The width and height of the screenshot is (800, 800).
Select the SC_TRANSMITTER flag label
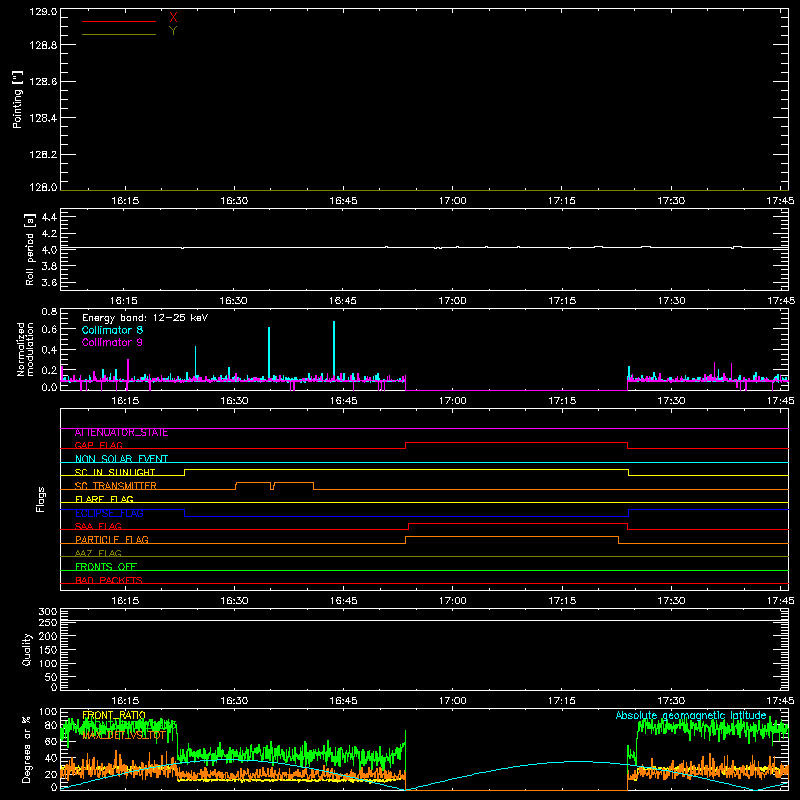(x=115, y=486)
